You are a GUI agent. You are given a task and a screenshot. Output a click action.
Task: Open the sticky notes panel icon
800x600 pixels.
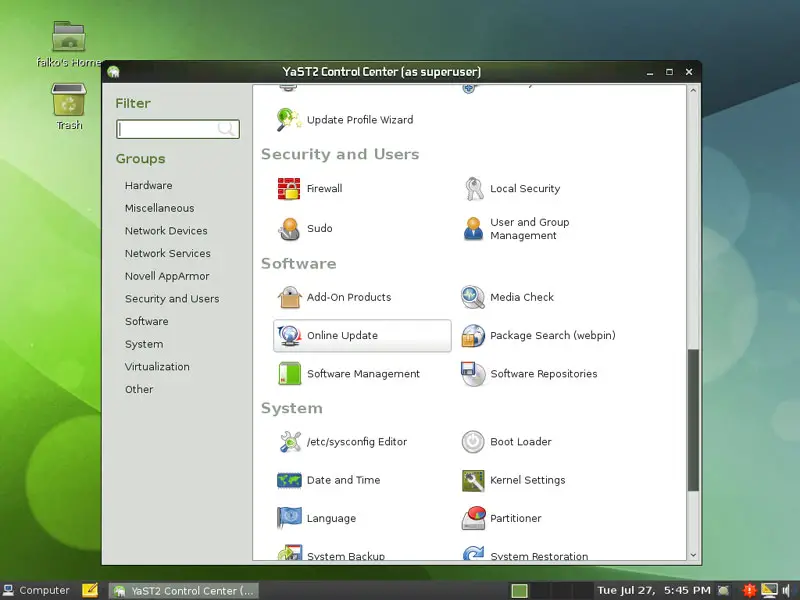[x=90, y=590]
